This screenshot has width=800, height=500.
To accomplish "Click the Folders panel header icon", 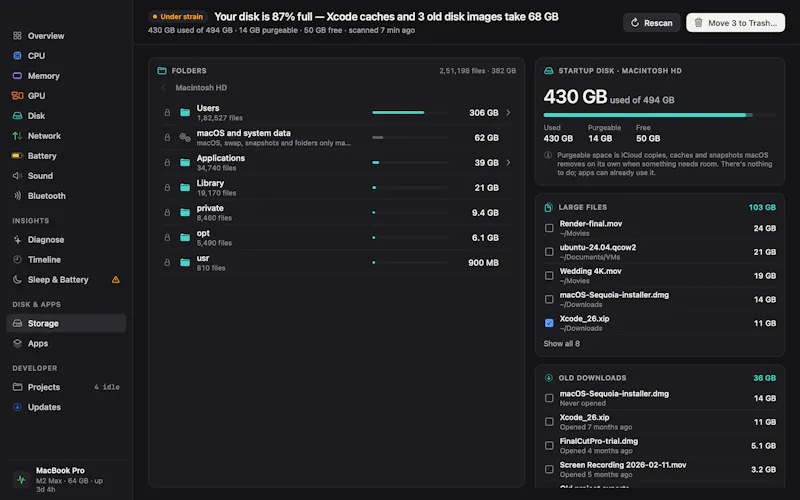I will pos(162,70).
